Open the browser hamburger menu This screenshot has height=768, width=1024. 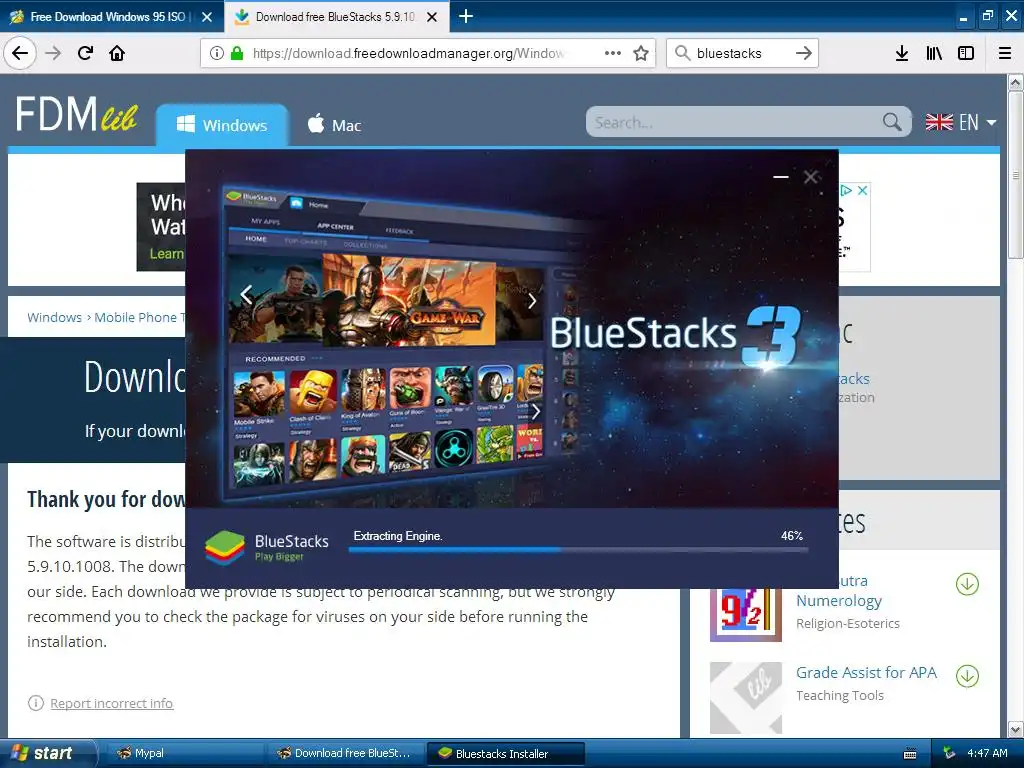[x=1005, y=53]
